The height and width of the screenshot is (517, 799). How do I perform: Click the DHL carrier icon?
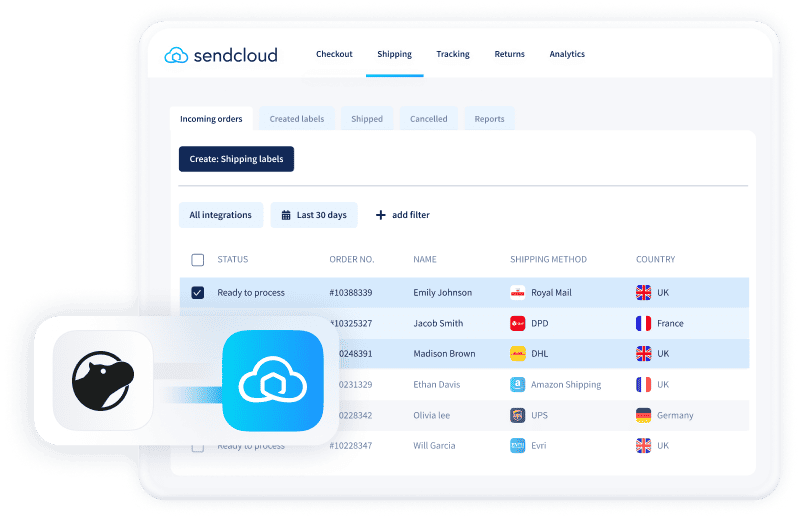517,353
